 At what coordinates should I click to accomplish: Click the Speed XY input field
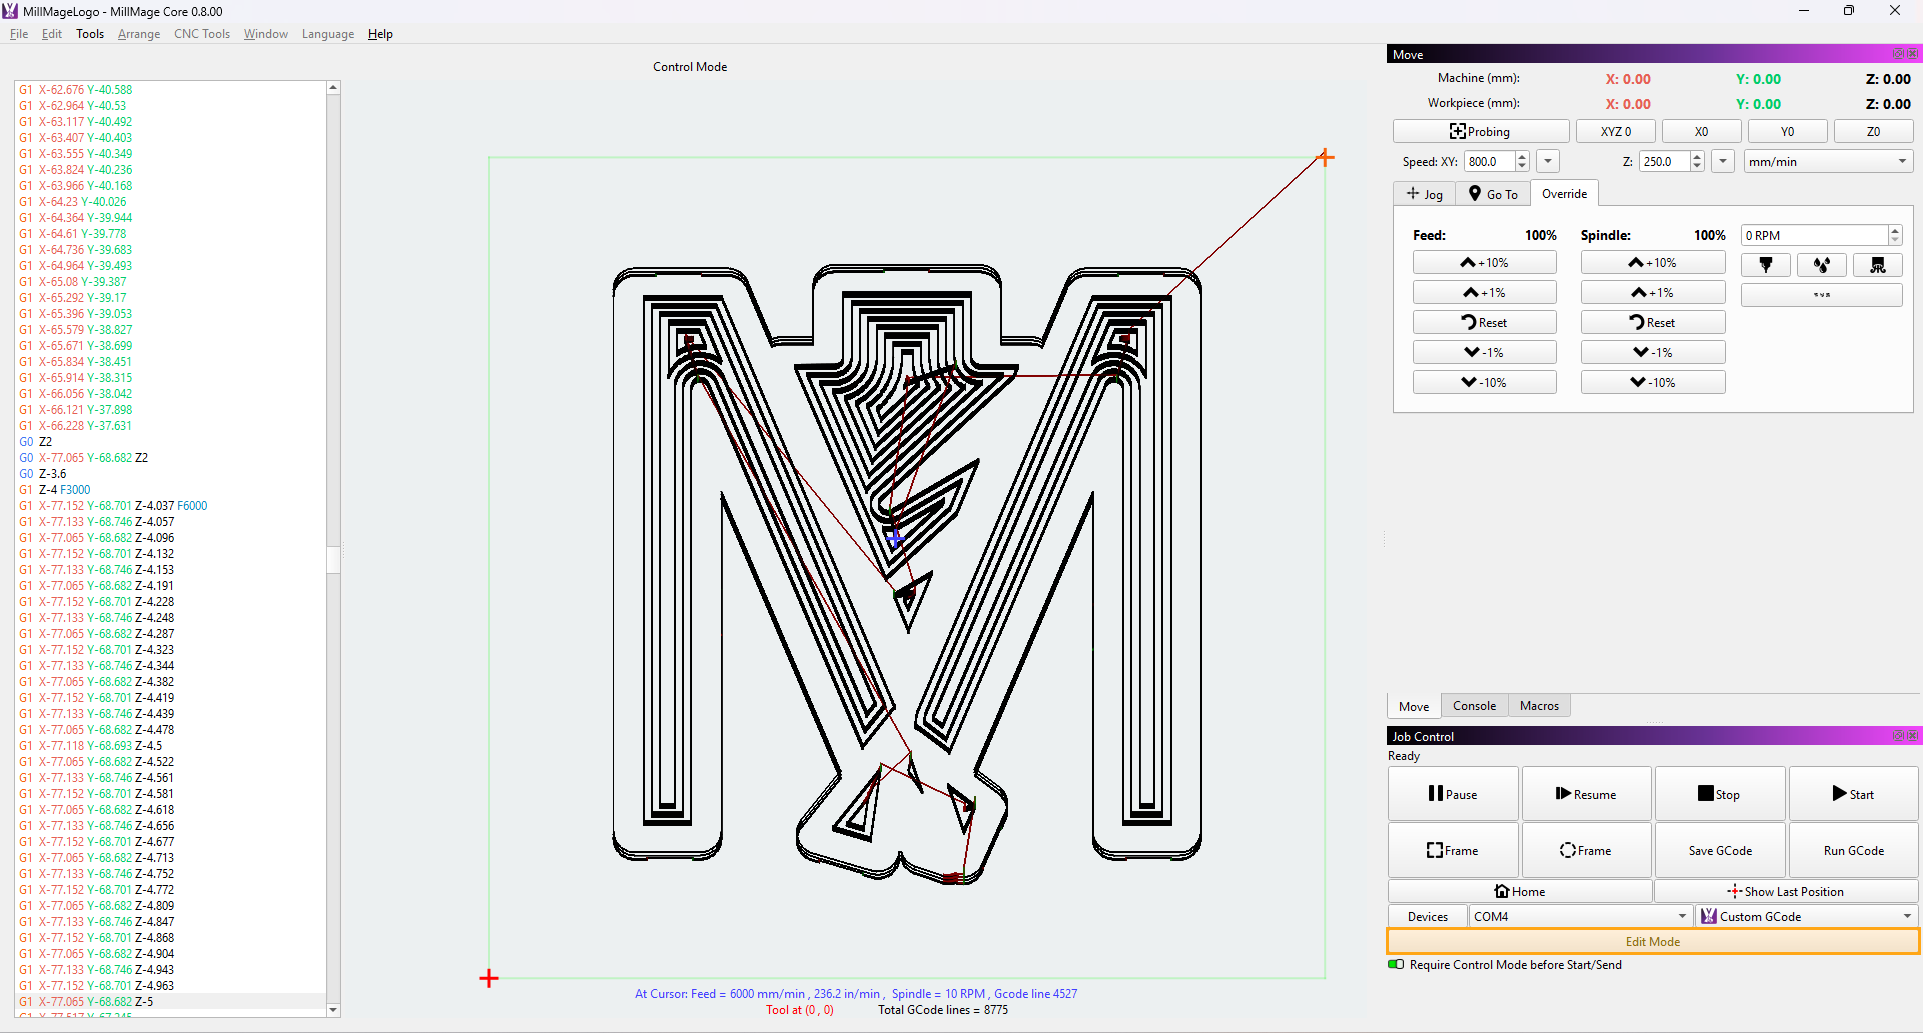pos(1488,161)
